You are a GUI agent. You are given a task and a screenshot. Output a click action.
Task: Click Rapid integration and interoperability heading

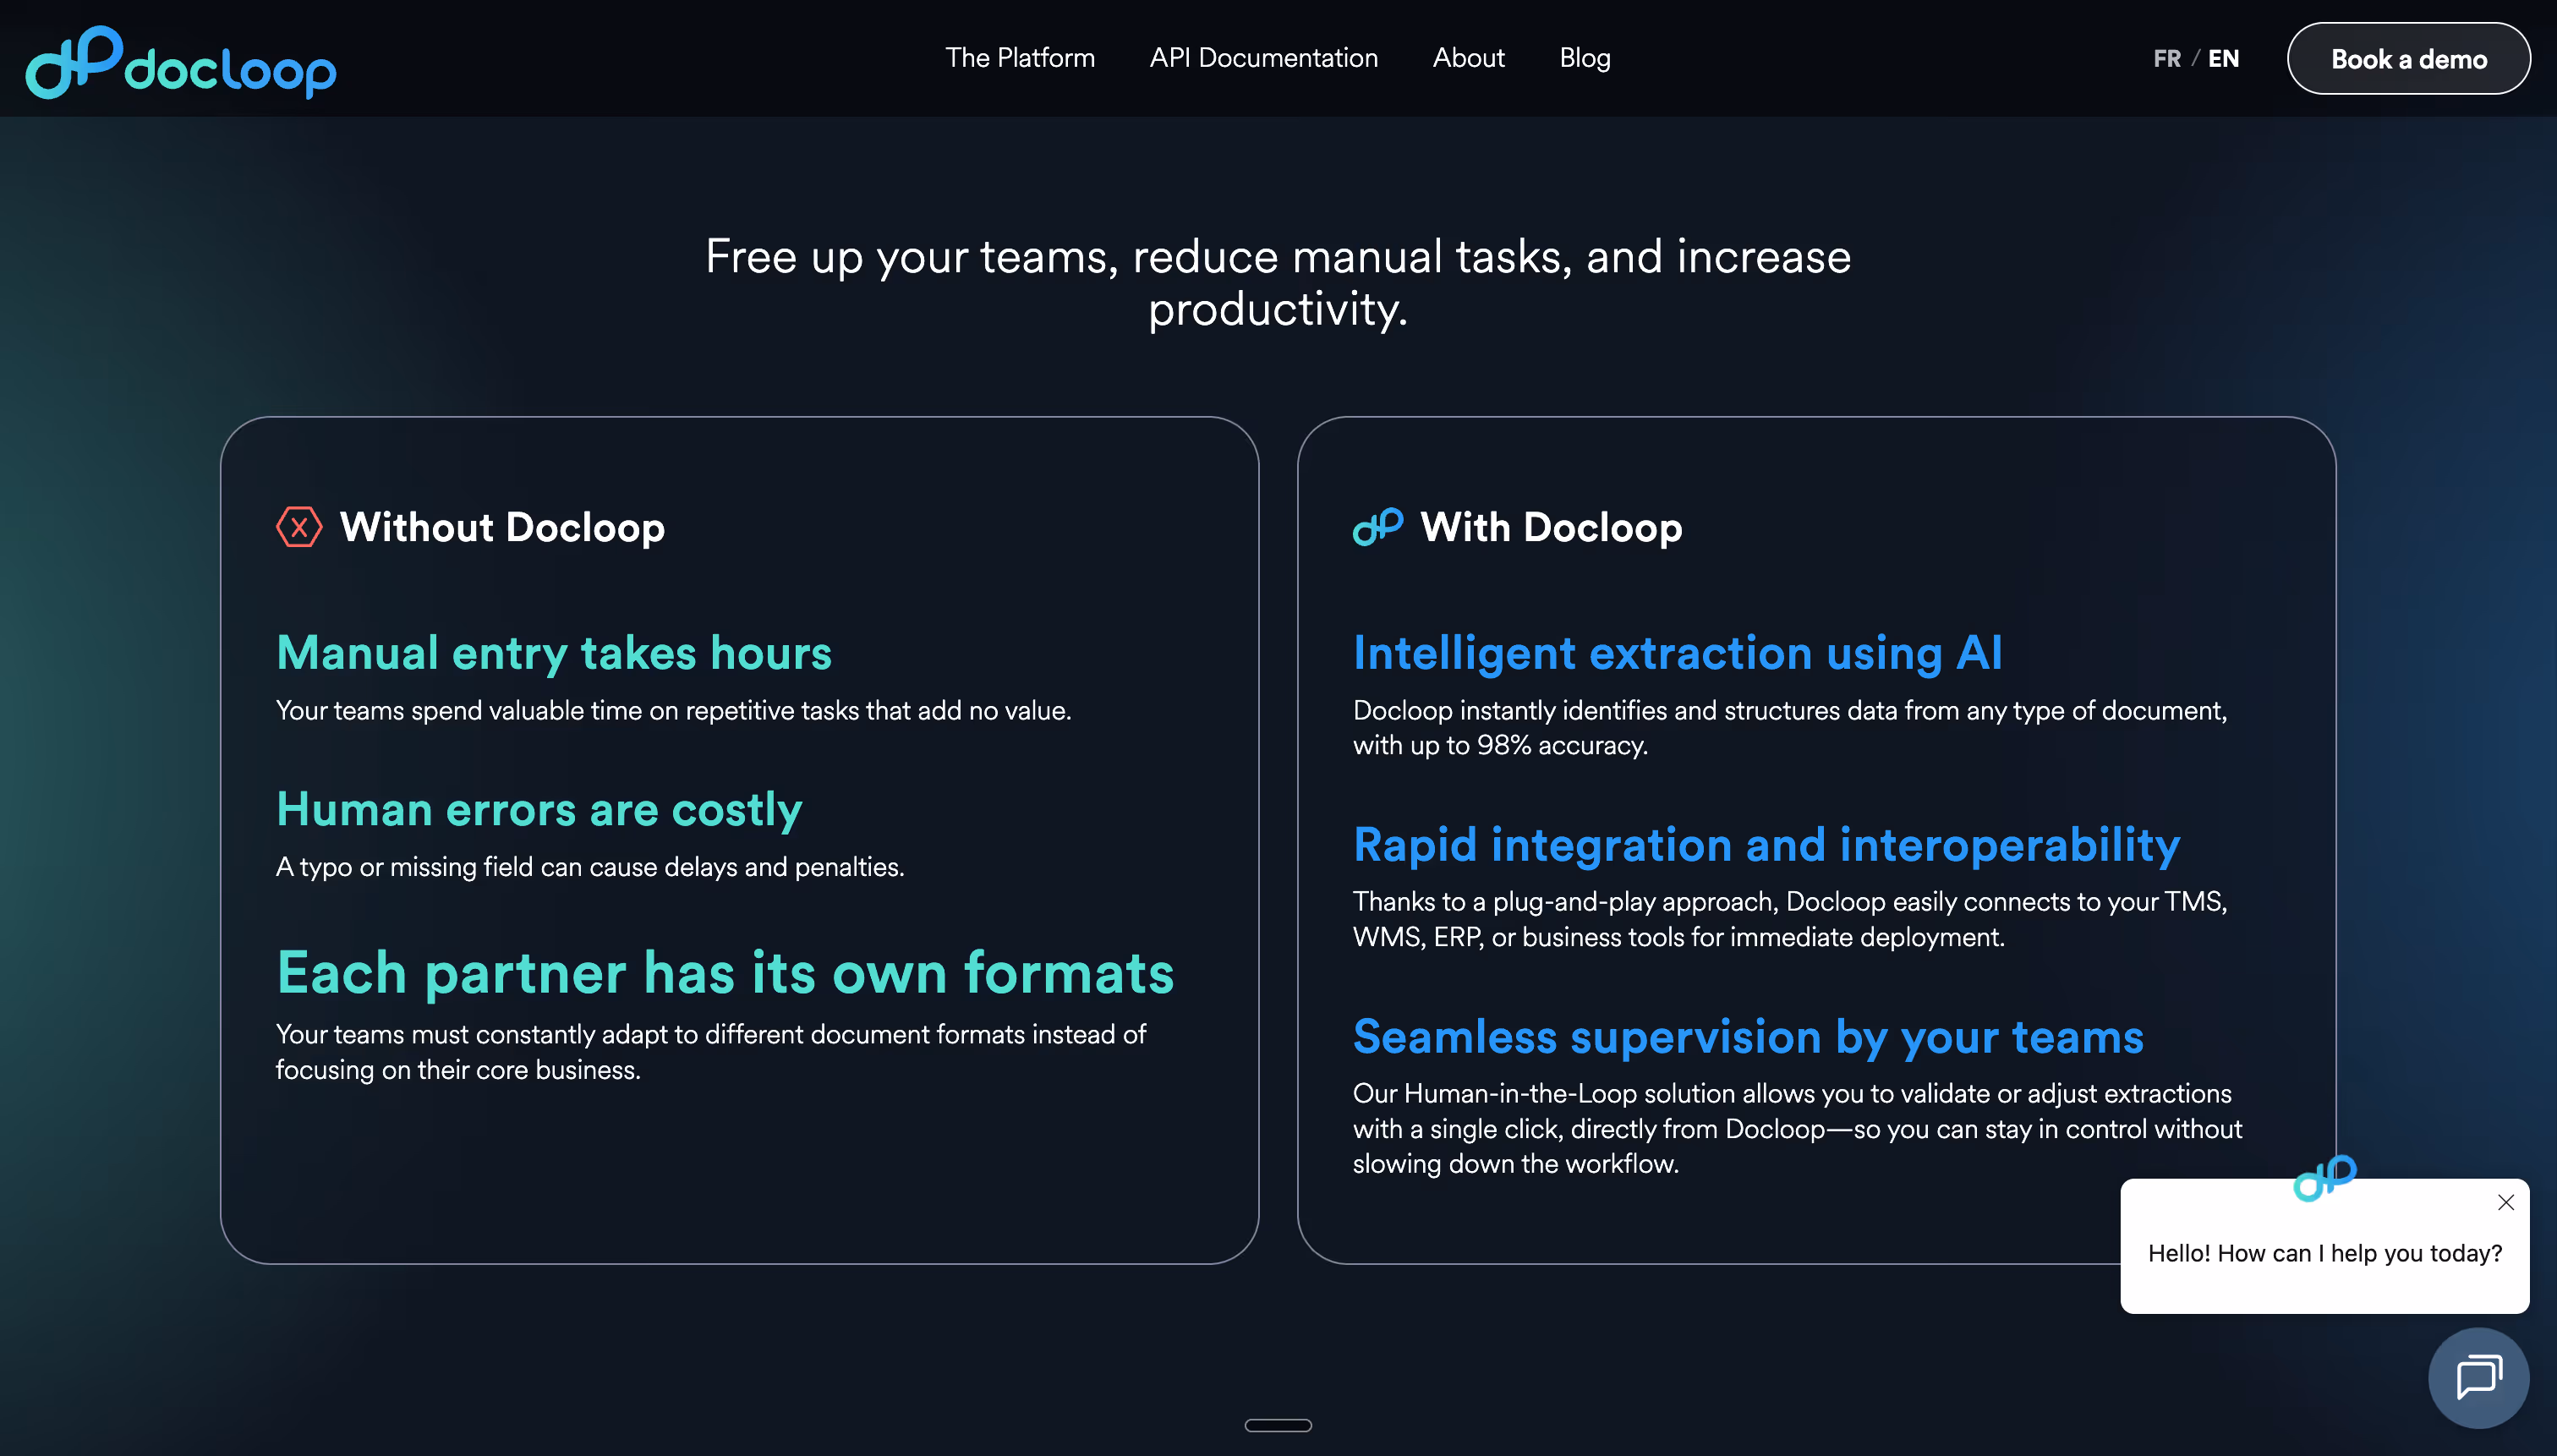point(1766,845)
